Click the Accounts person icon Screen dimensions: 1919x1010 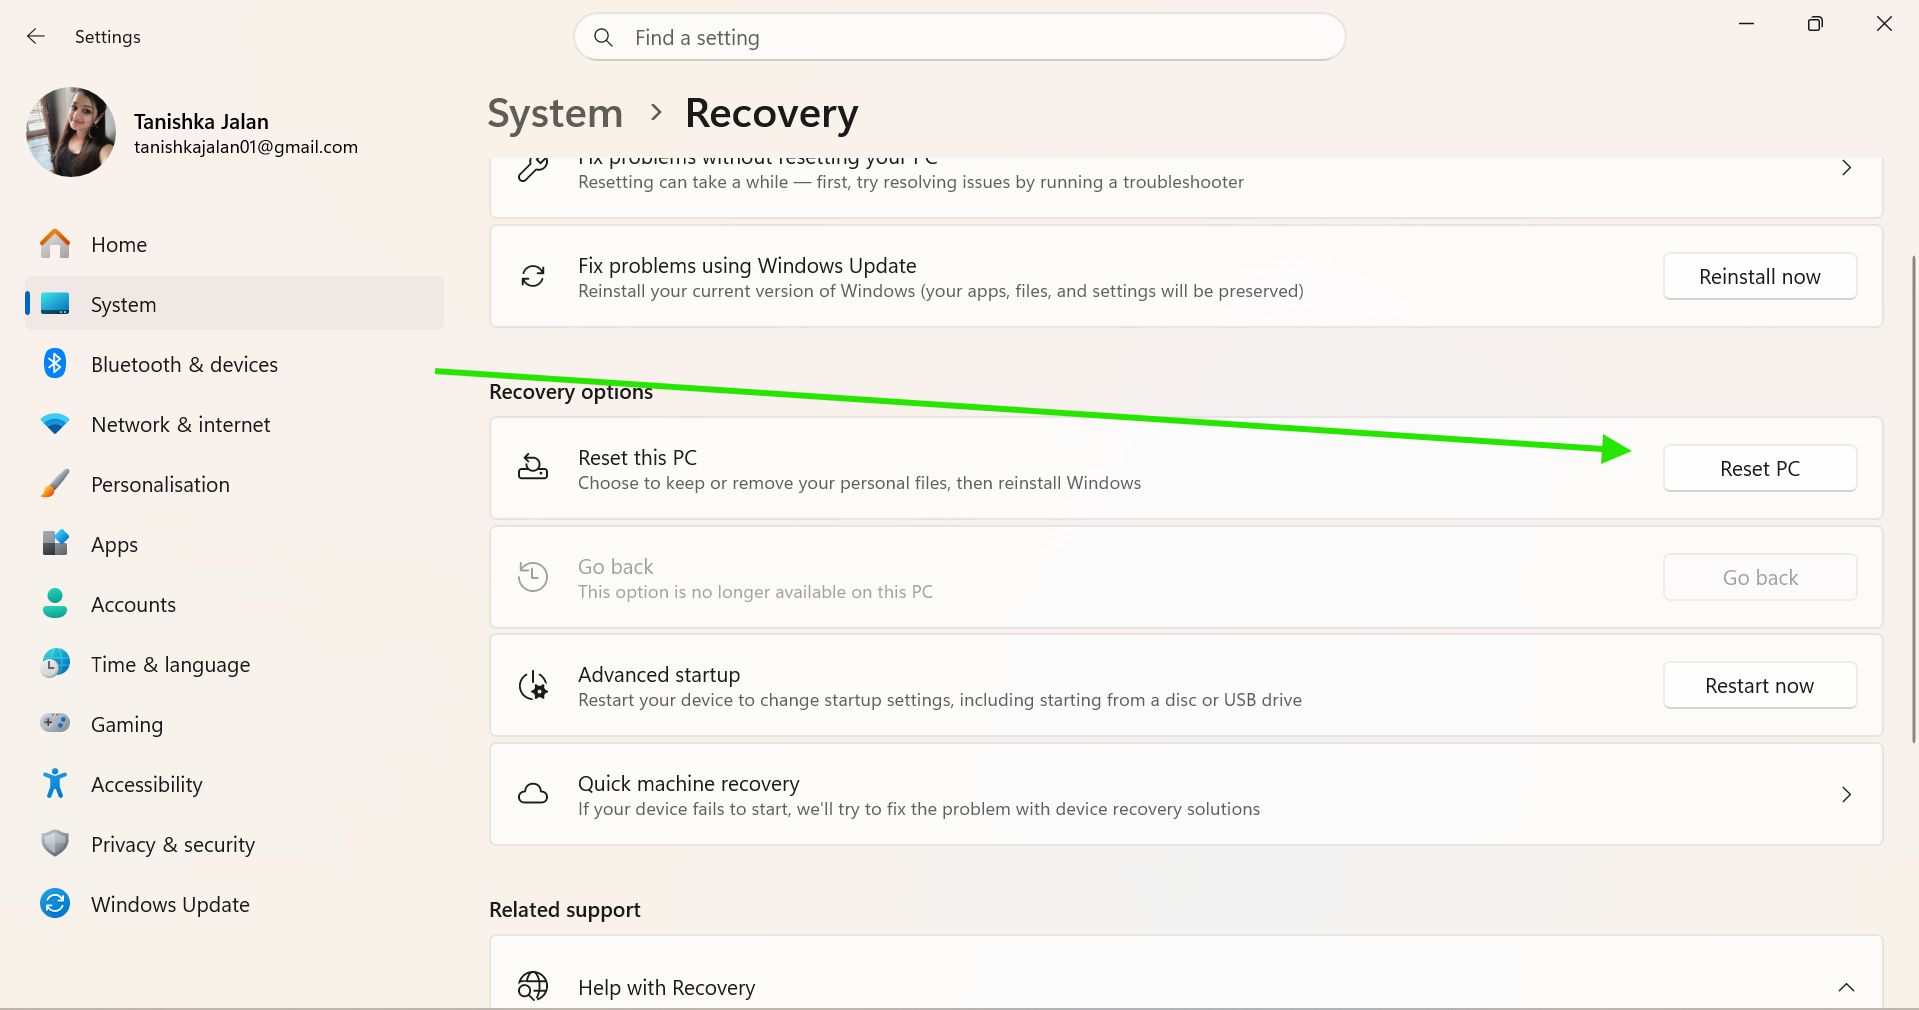(x=55, y=603)
